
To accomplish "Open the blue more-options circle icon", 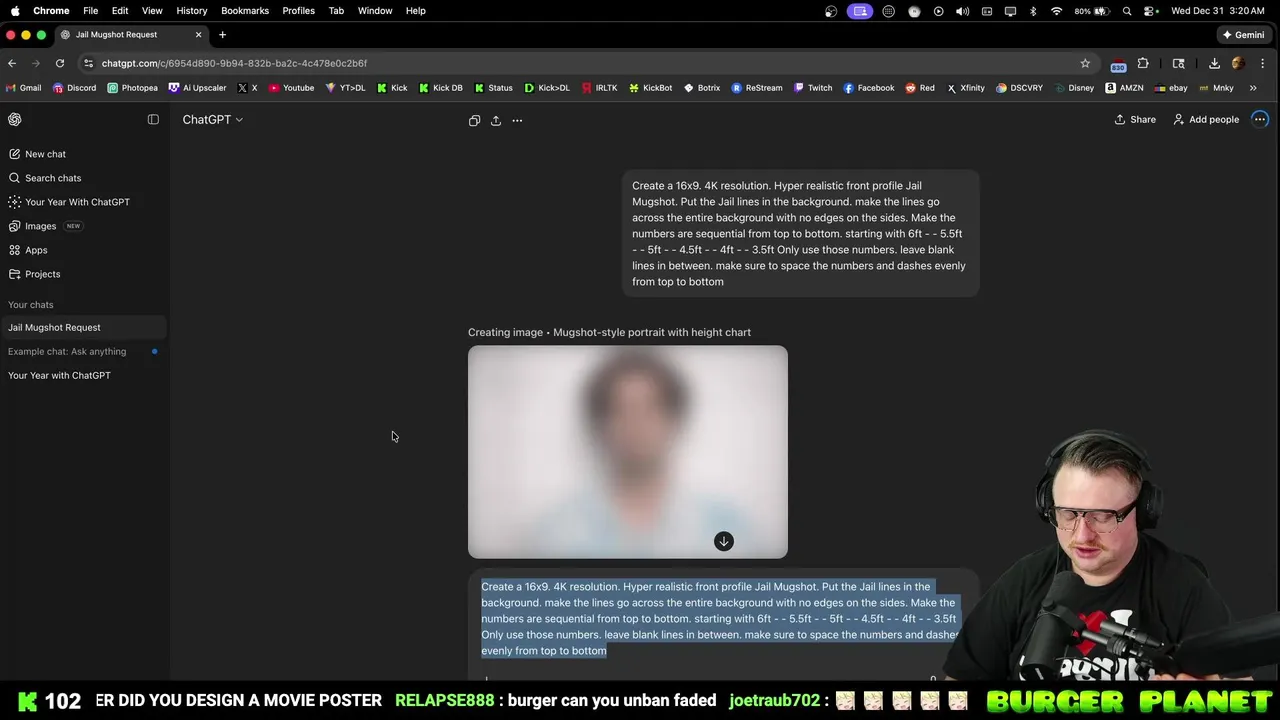I will click(x=1260, y=119).
